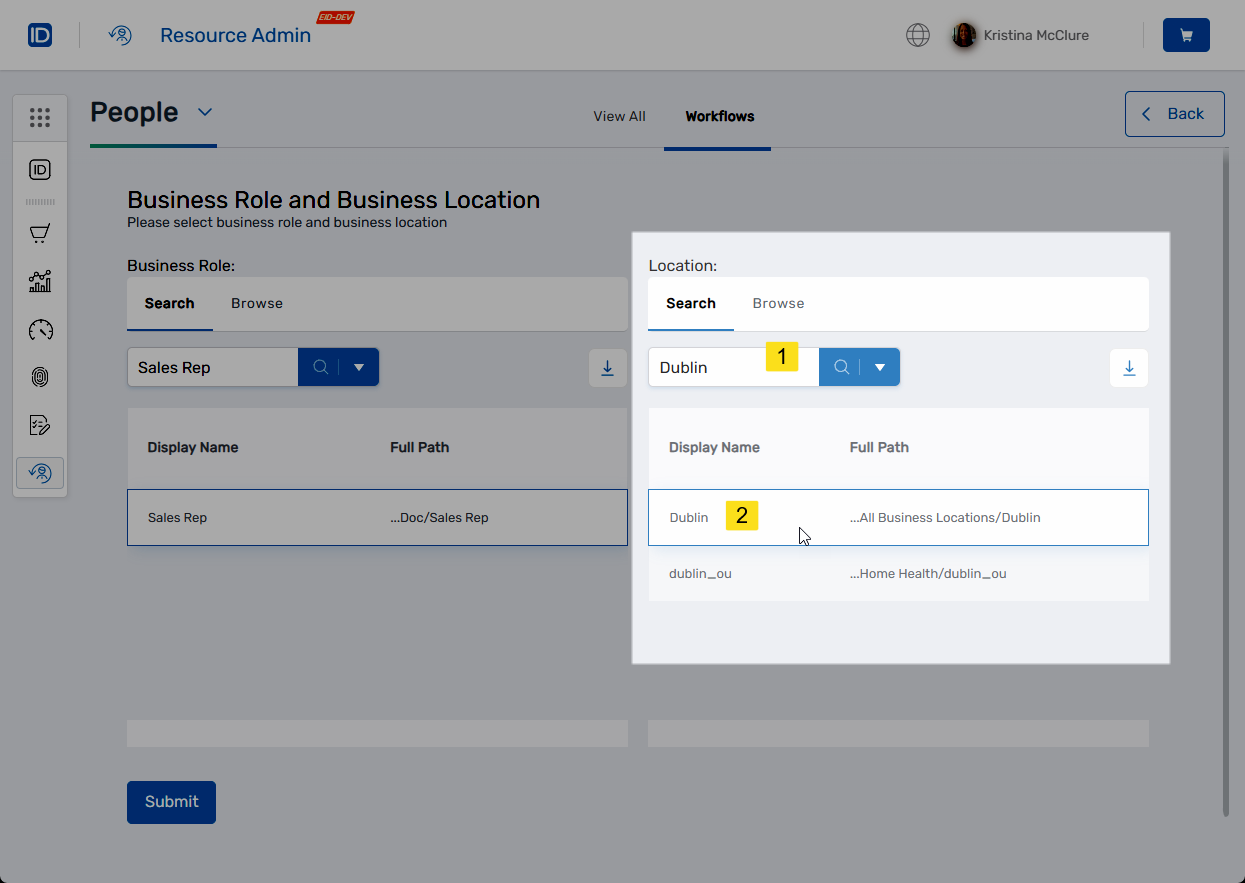Click the Location search field containing Dublin
This screenshot has height=883, width=1245.
coord(710,367)
